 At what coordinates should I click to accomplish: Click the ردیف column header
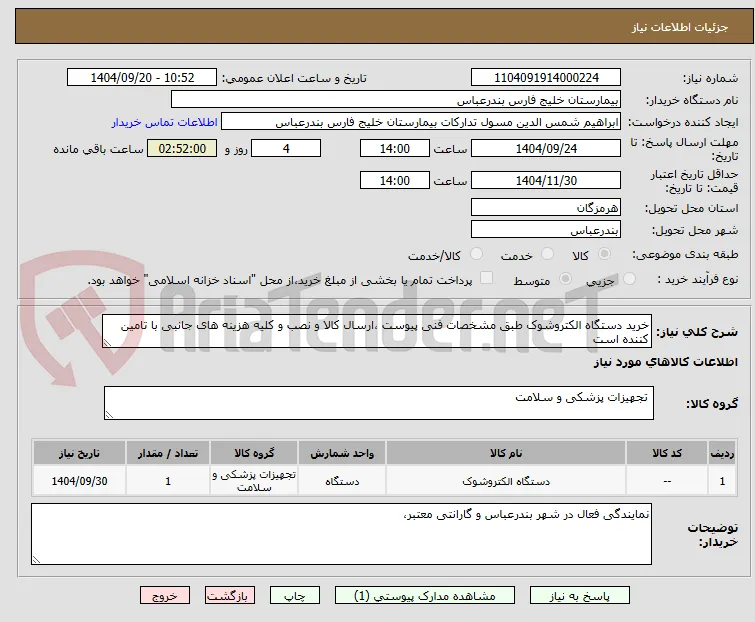(x=722, y=453)
